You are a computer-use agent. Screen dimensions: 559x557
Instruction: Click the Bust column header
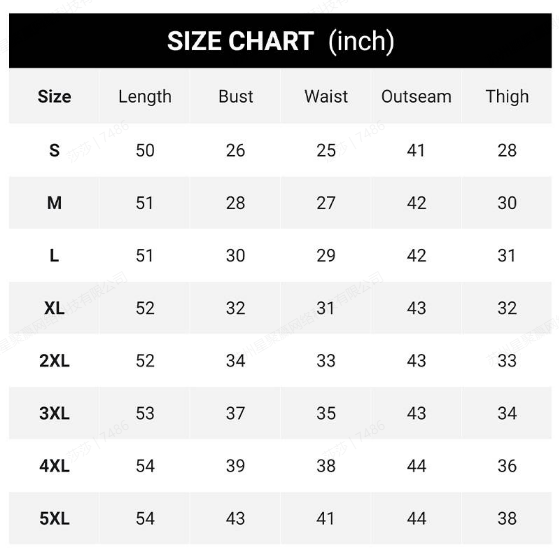click(x=236, y=97)
